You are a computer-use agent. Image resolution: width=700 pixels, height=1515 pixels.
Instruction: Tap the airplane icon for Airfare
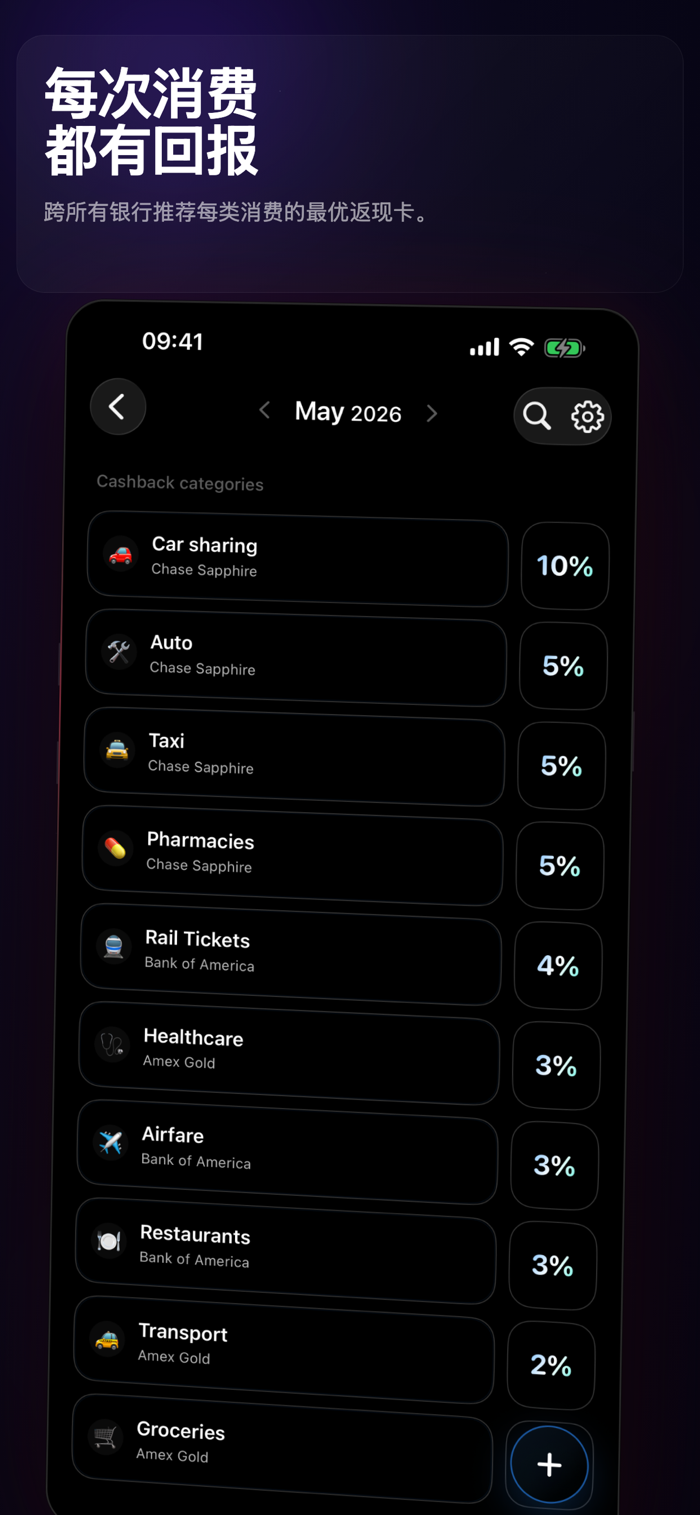[x=110, y=1143]
